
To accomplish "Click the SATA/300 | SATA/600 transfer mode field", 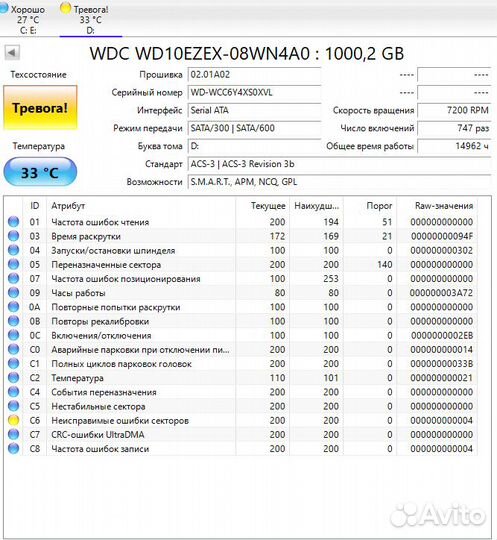I will [254, 128].
